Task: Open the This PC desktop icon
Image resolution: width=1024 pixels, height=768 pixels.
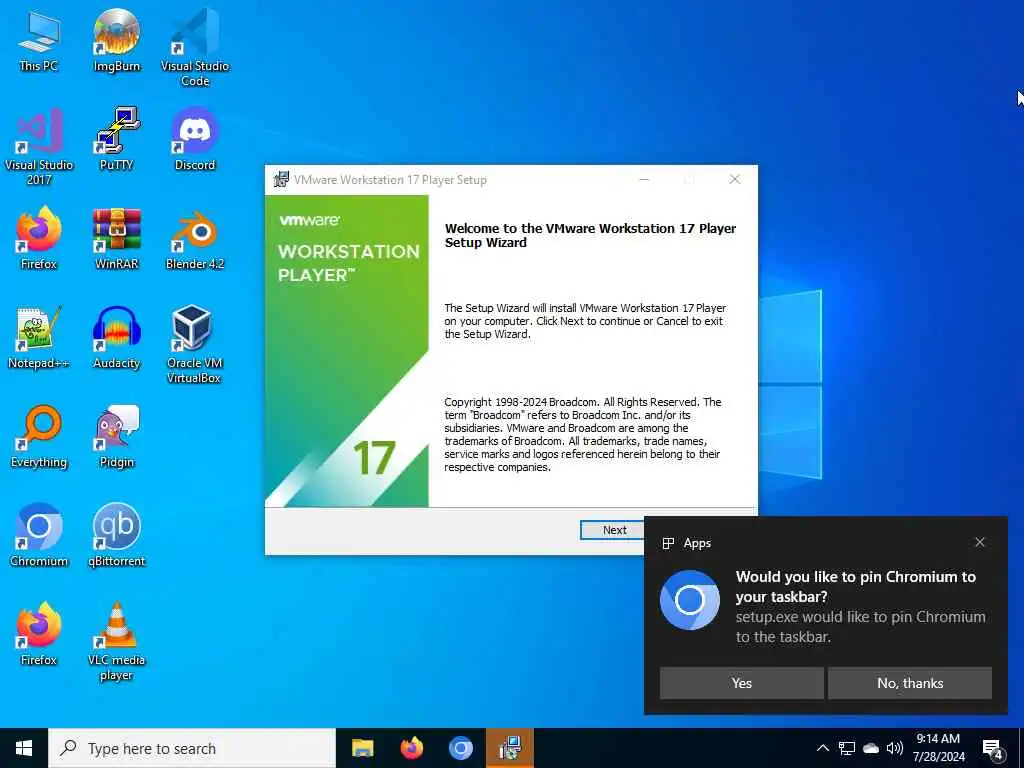Action: 39,40
